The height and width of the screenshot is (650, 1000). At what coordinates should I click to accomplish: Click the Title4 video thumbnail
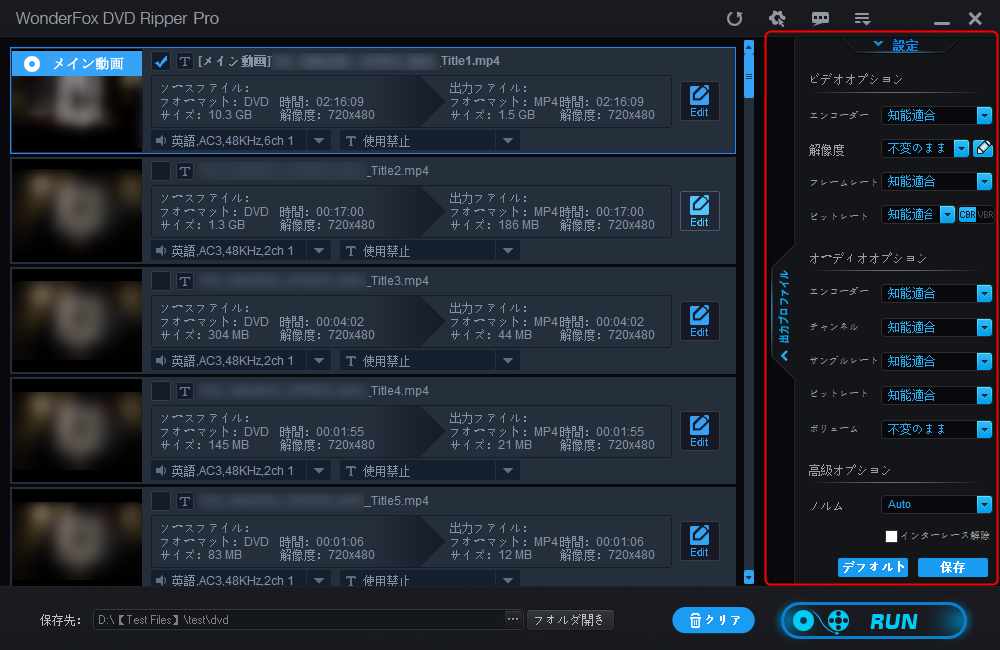pyautogui.click(x=77, y=431)
